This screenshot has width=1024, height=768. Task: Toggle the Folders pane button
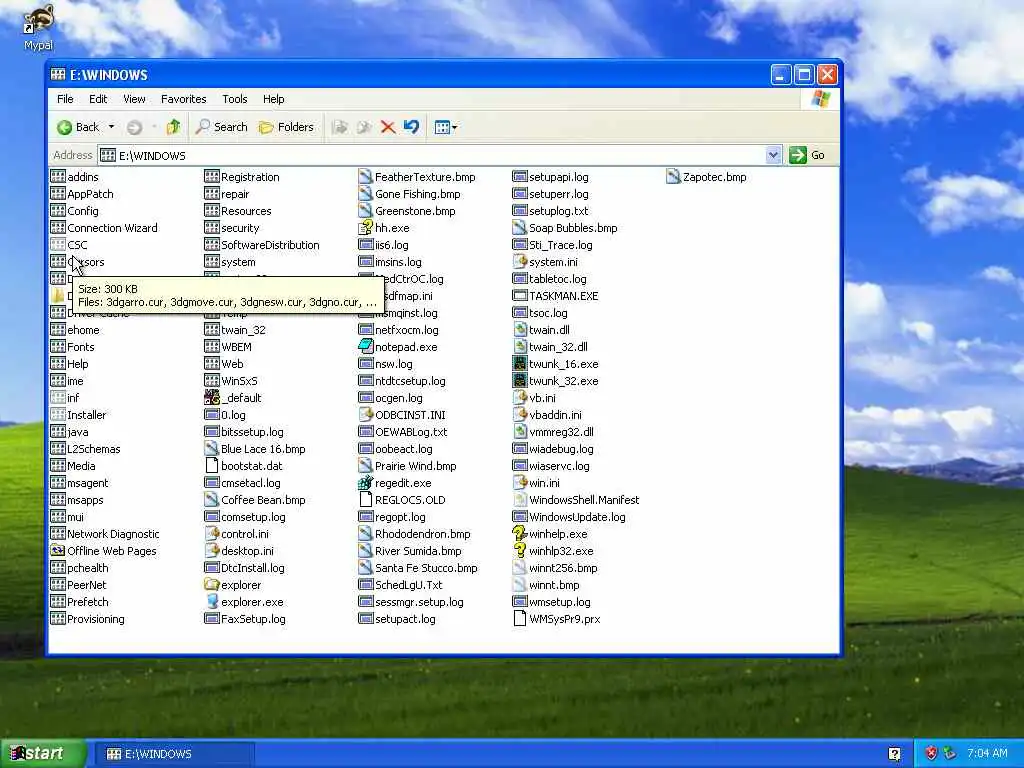click(286, 127)
